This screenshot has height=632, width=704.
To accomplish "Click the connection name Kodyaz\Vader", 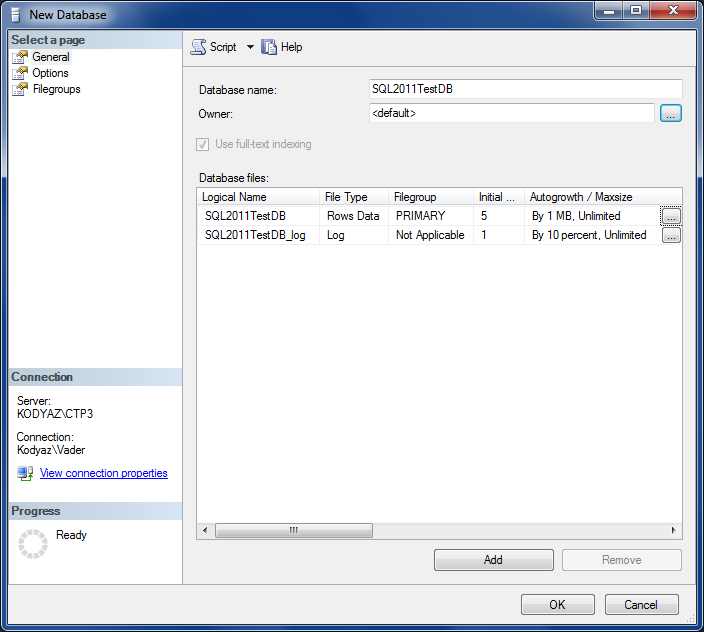I will 51,450.
